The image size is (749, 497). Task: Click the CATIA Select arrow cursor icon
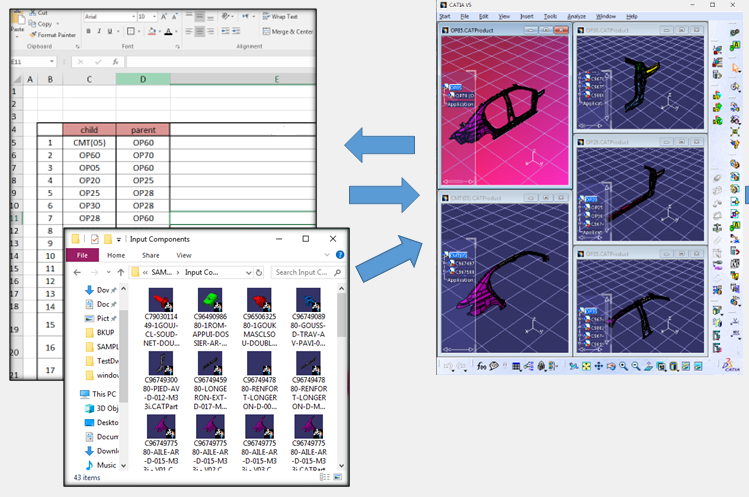point(735,68)
